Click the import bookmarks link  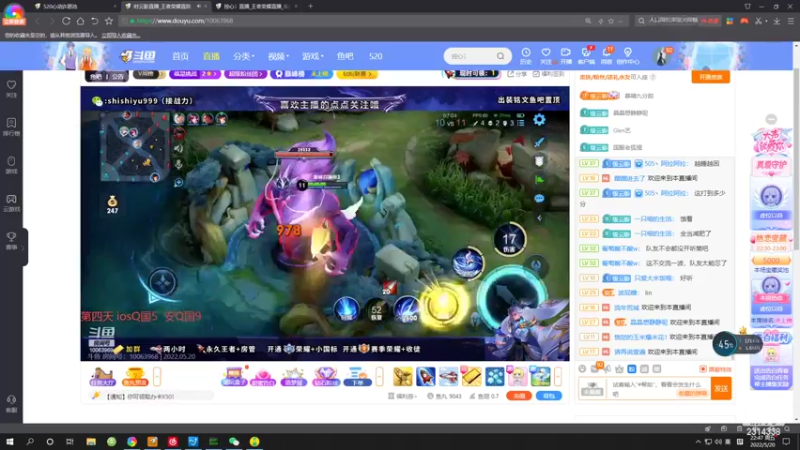[x=120, y=35]
